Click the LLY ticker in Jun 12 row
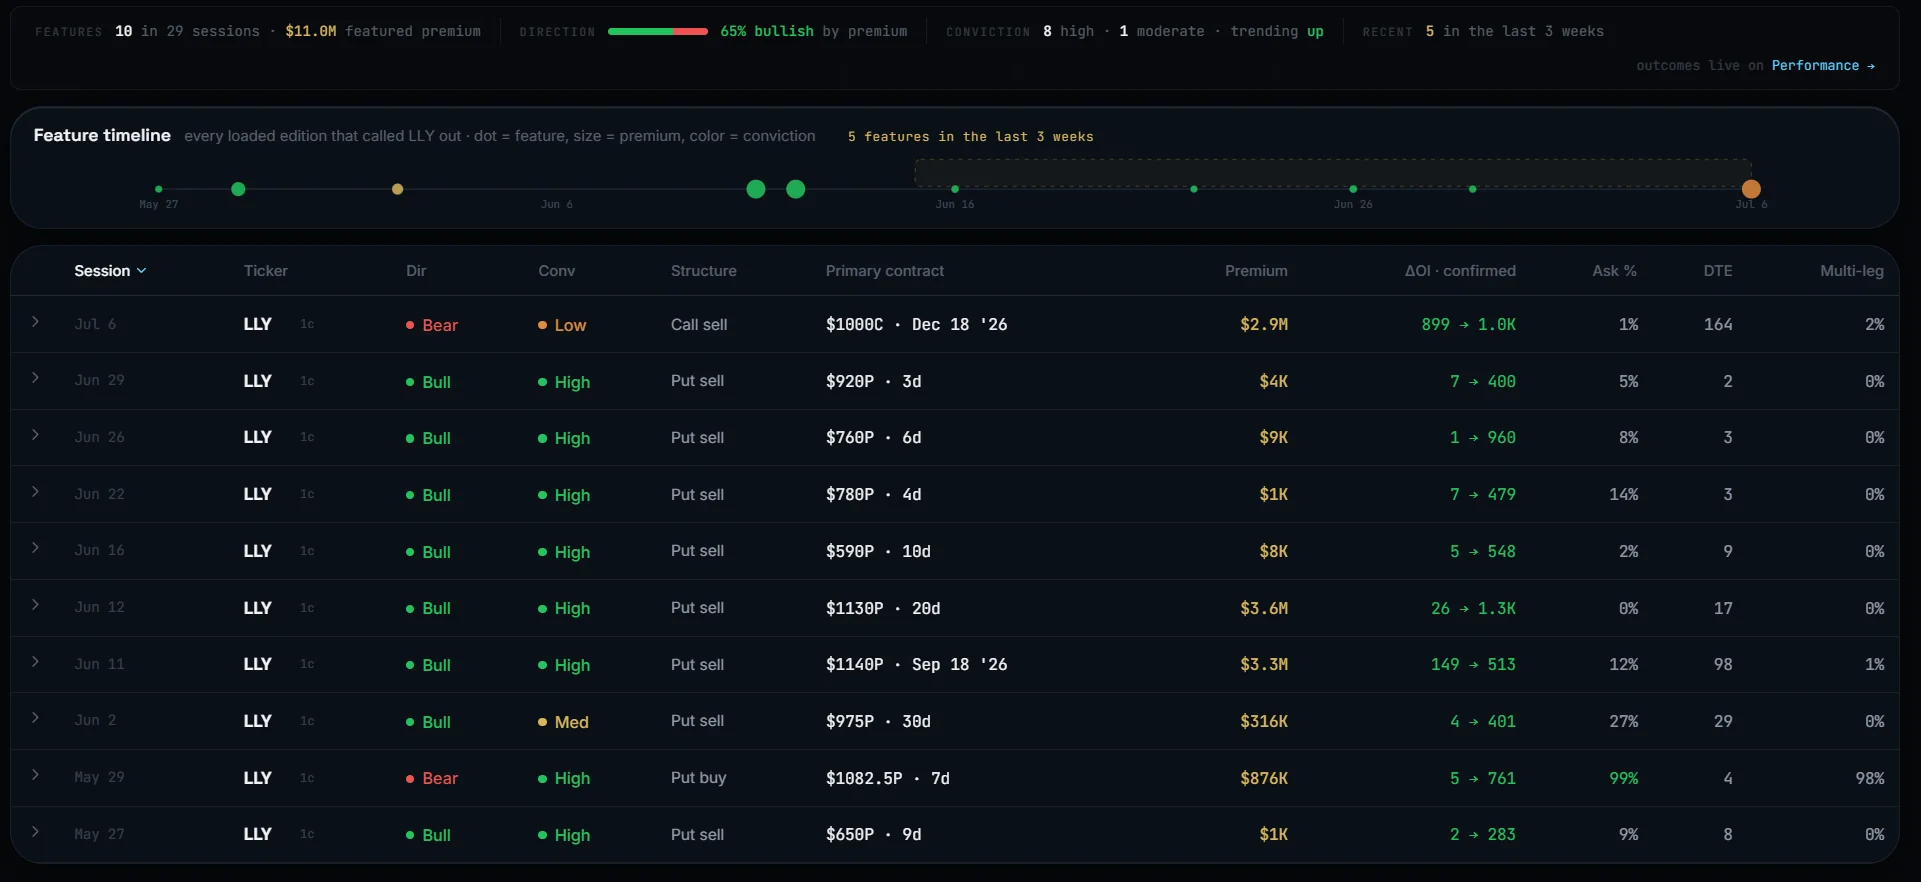Viewport: 1921px width, 882px height. coord(258,607)
